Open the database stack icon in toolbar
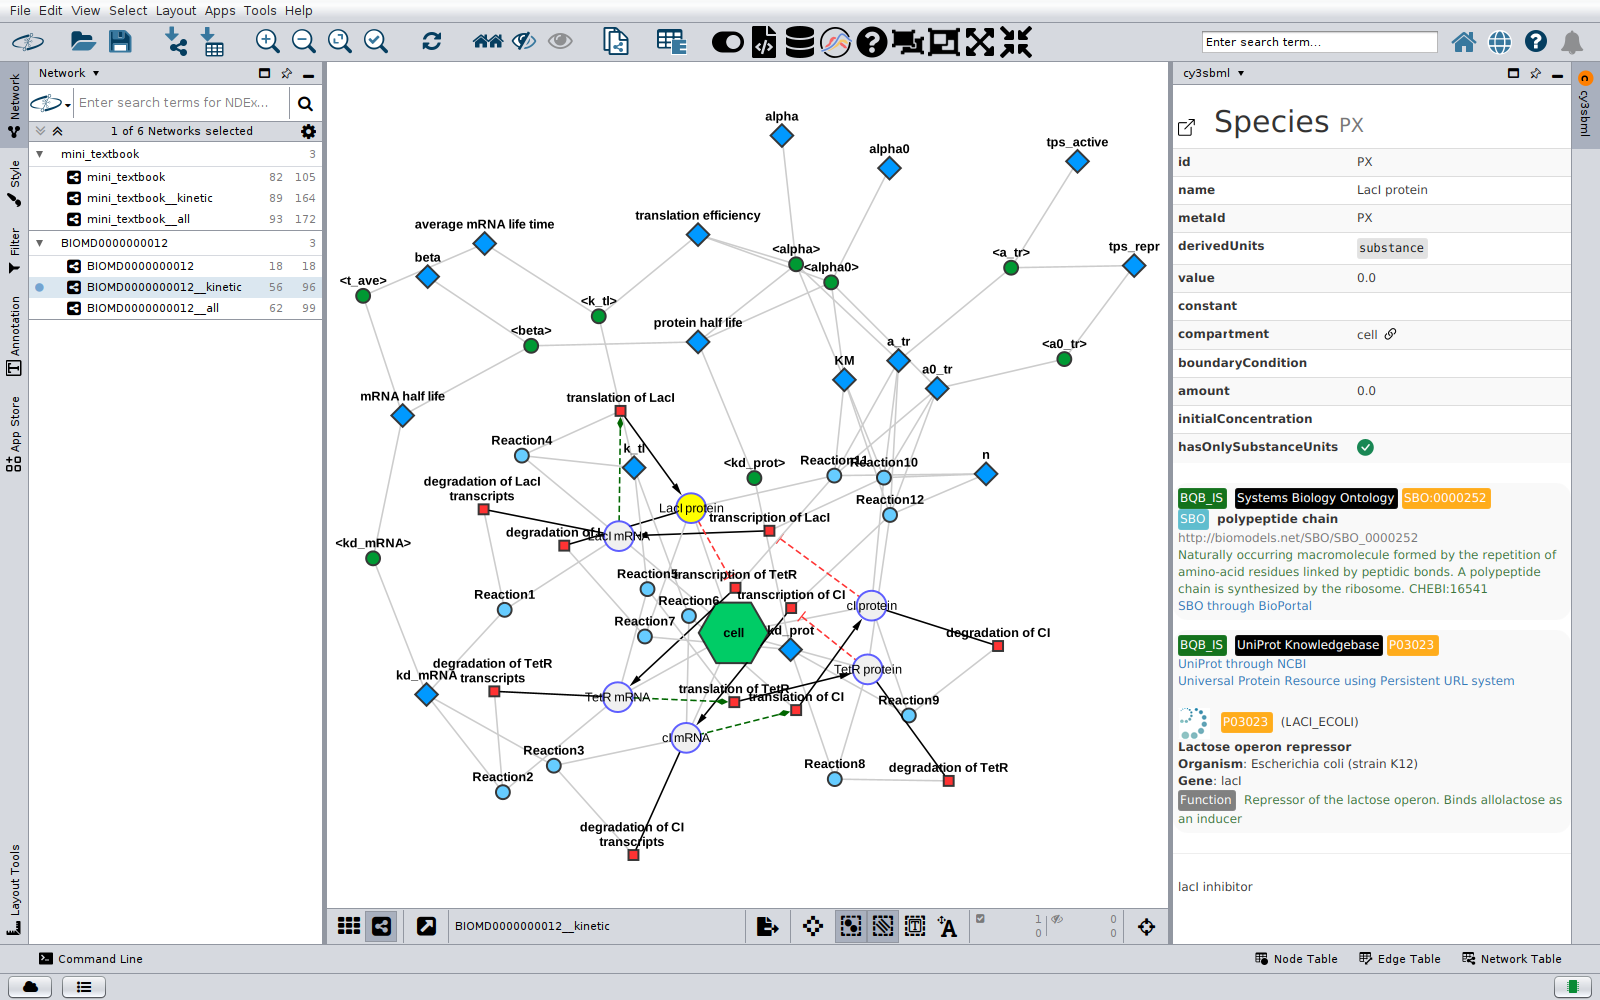 tap(799, 42)
